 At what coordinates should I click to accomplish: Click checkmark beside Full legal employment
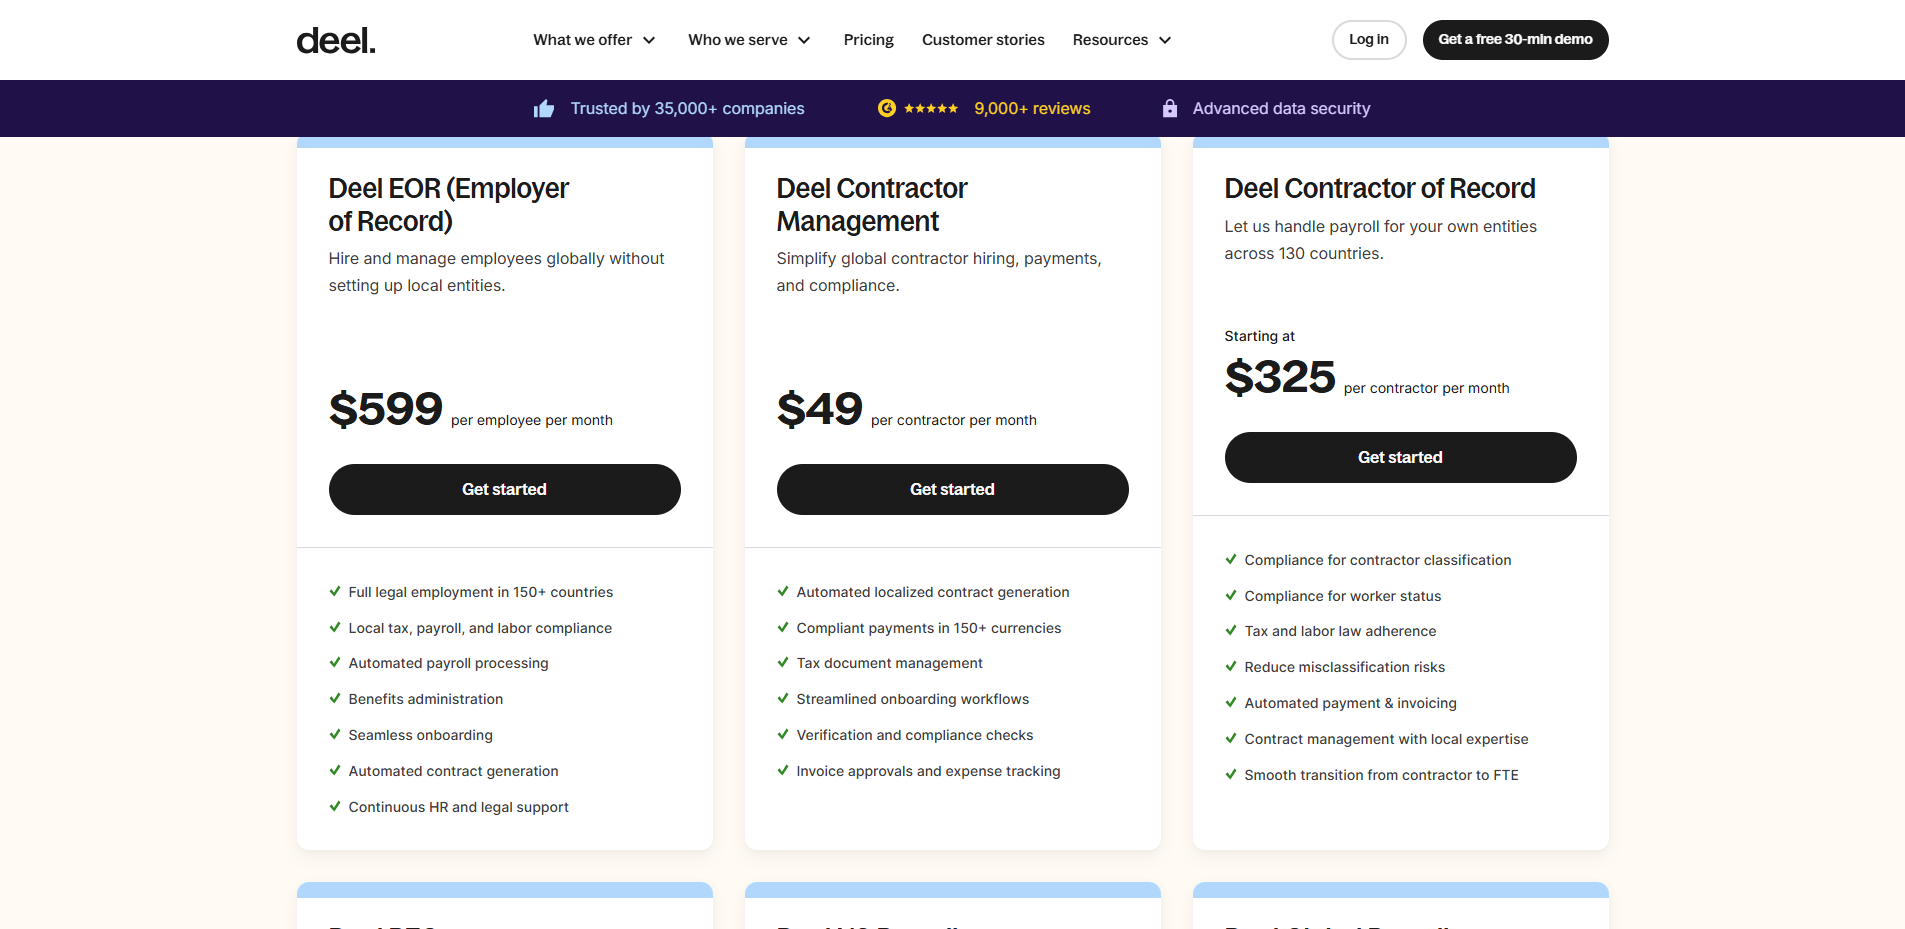[x=335, y=591]
